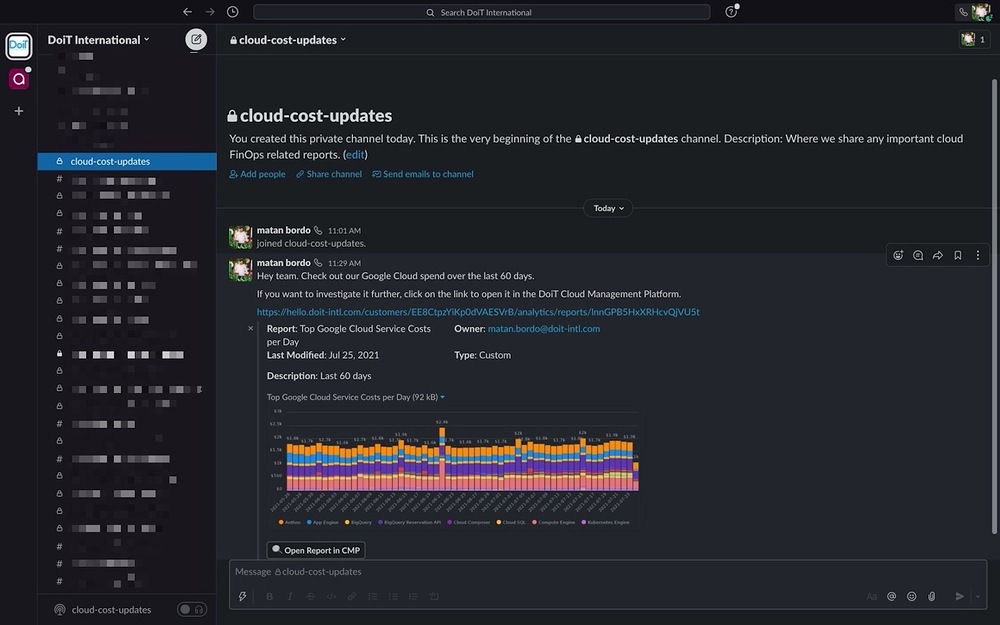The image size is (1000, 625).
Task: Open the doit-intl analytics report URL
Action: pos(478,312)
